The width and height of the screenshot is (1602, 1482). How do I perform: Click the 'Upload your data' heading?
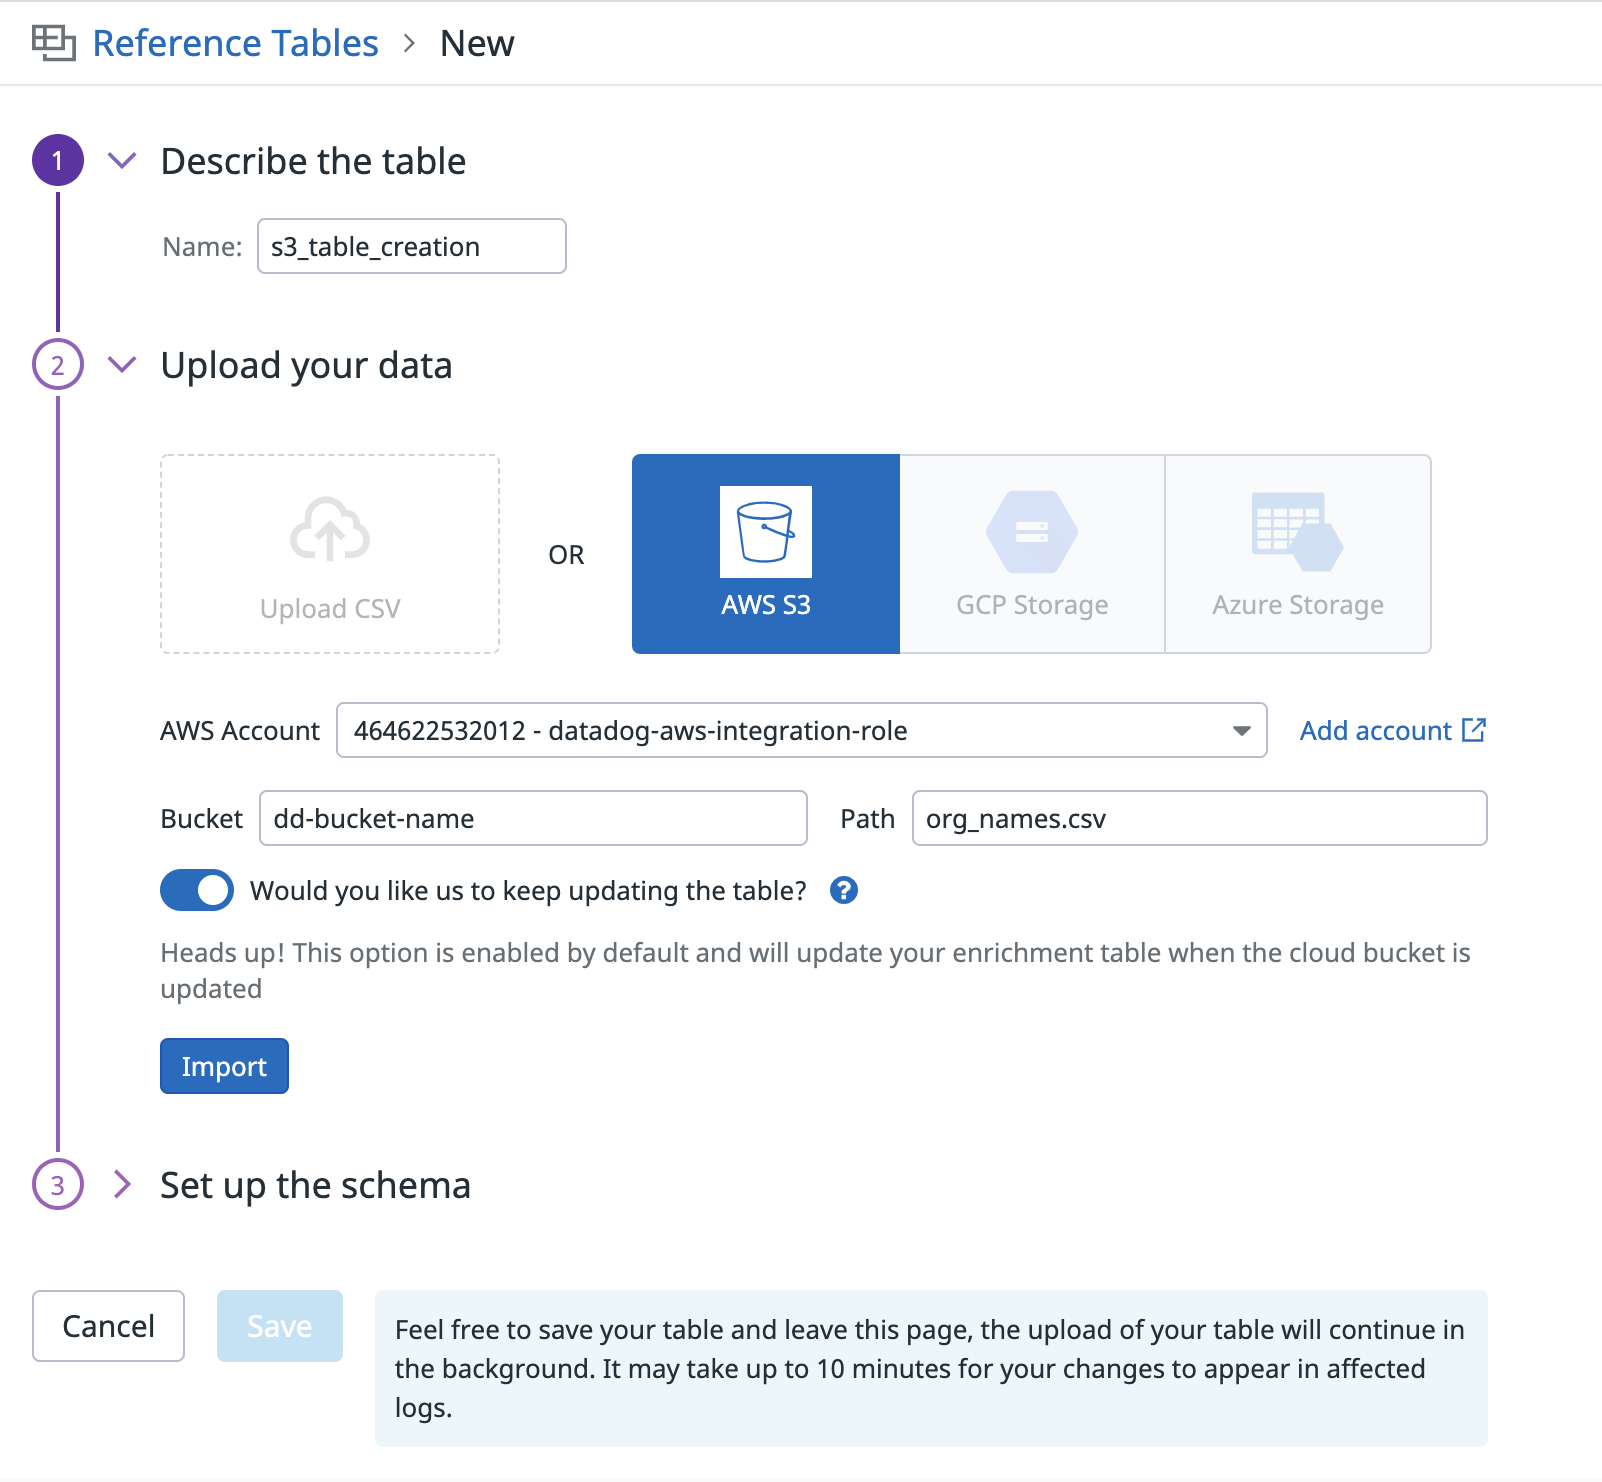tap(306, 365)
